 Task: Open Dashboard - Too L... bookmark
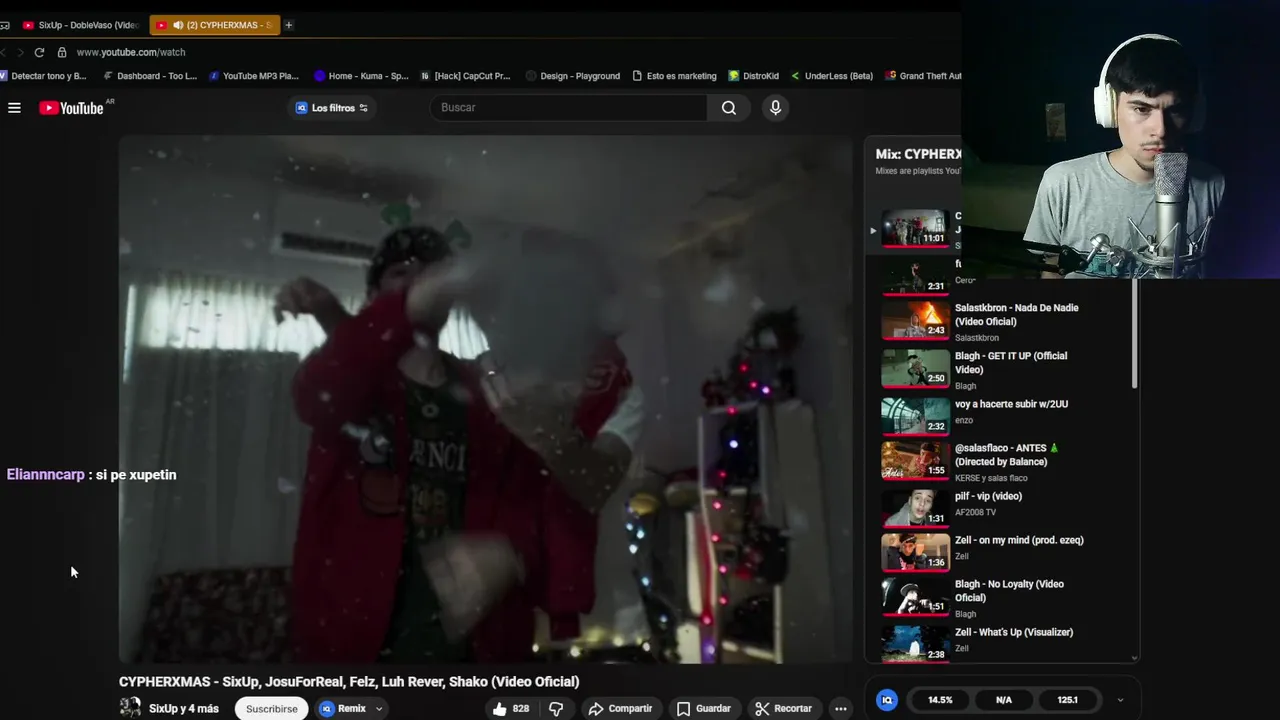tap(150, 76)
